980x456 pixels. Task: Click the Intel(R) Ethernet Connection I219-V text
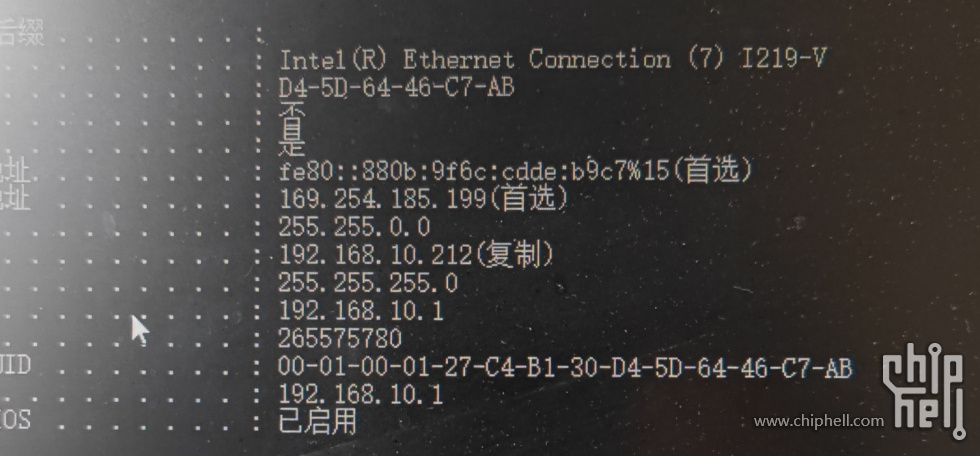[x=552, y=59]
